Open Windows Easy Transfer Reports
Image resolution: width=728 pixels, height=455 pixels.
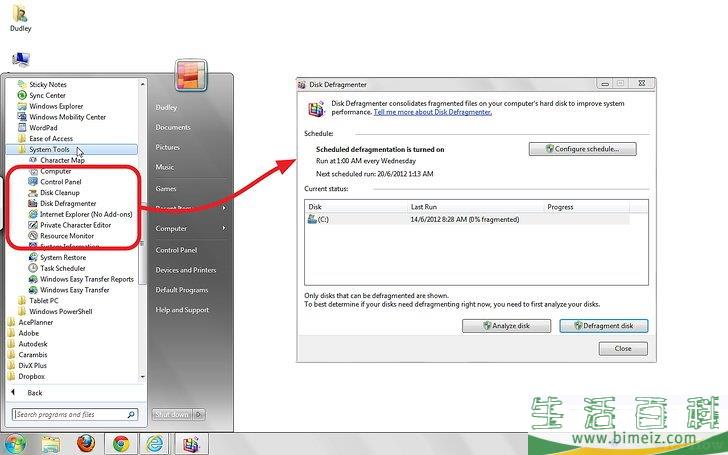(x=86, y=279)
